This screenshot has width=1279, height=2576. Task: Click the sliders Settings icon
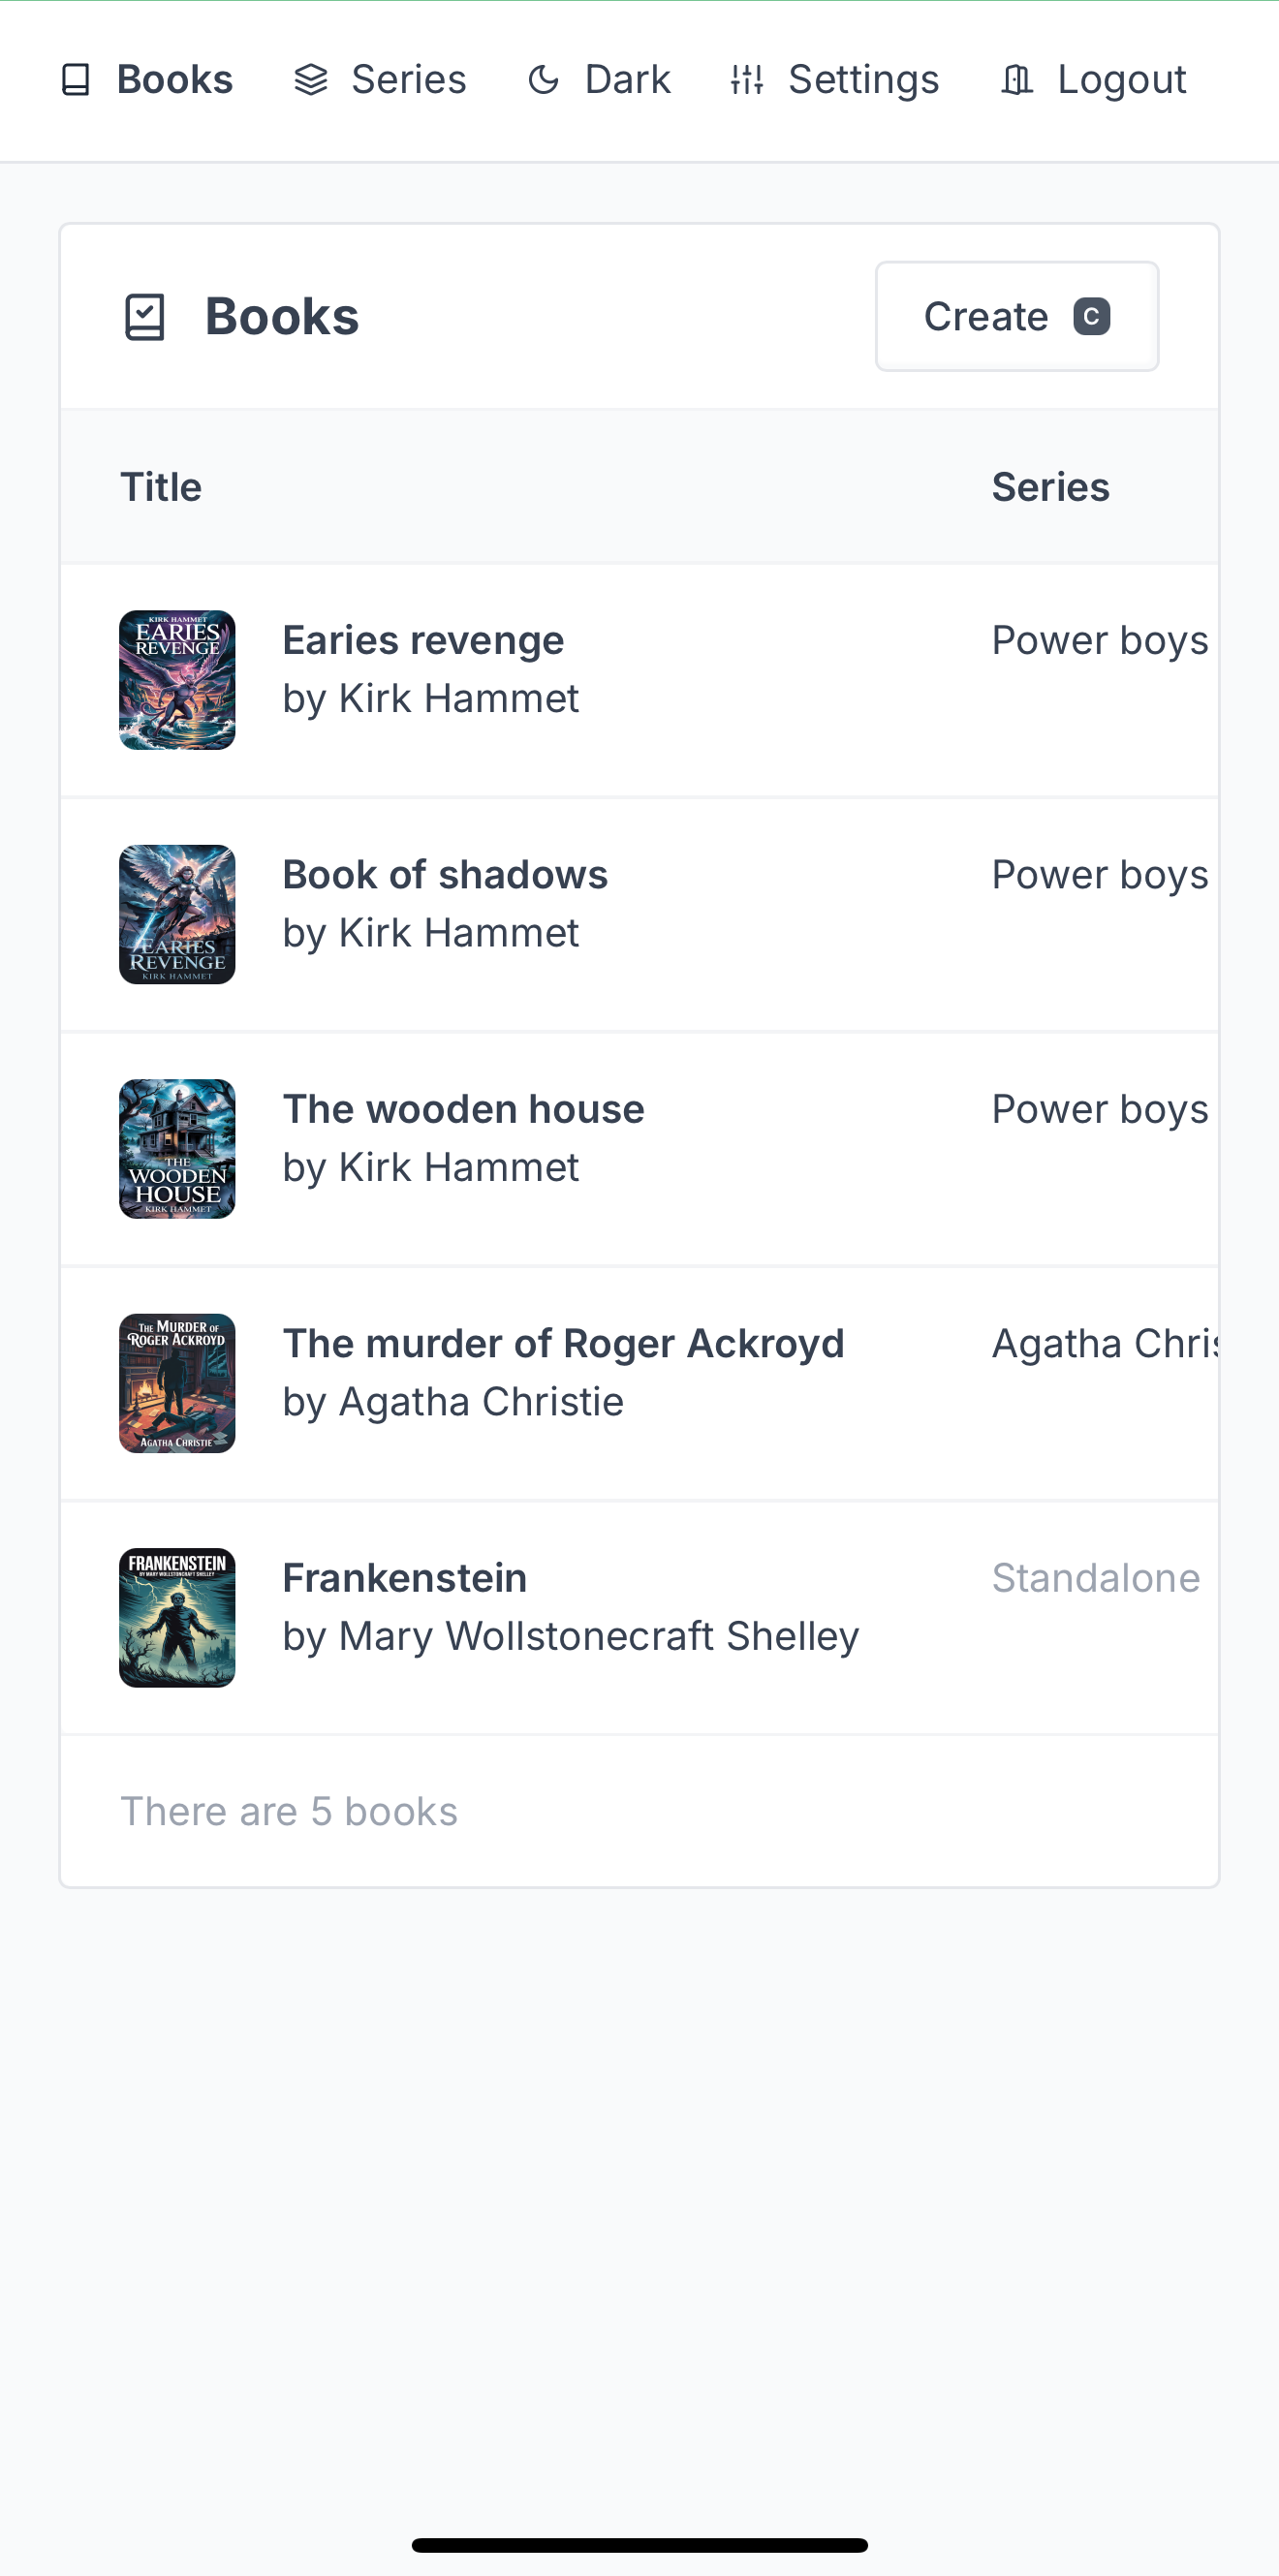point(747,80)
